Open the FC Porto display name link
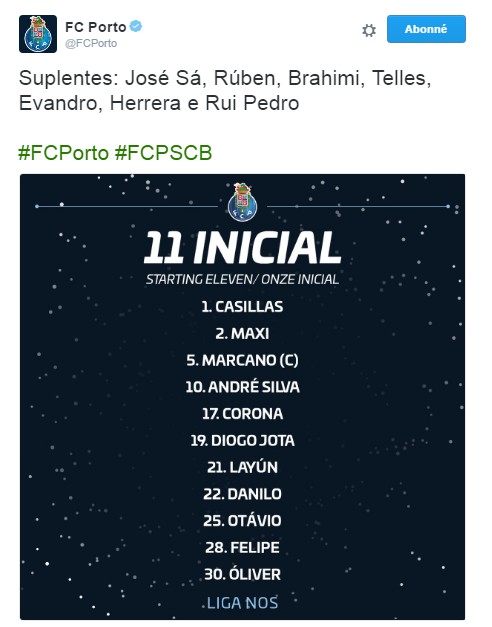This screenshot has width=492, height=627. point(96,27)
